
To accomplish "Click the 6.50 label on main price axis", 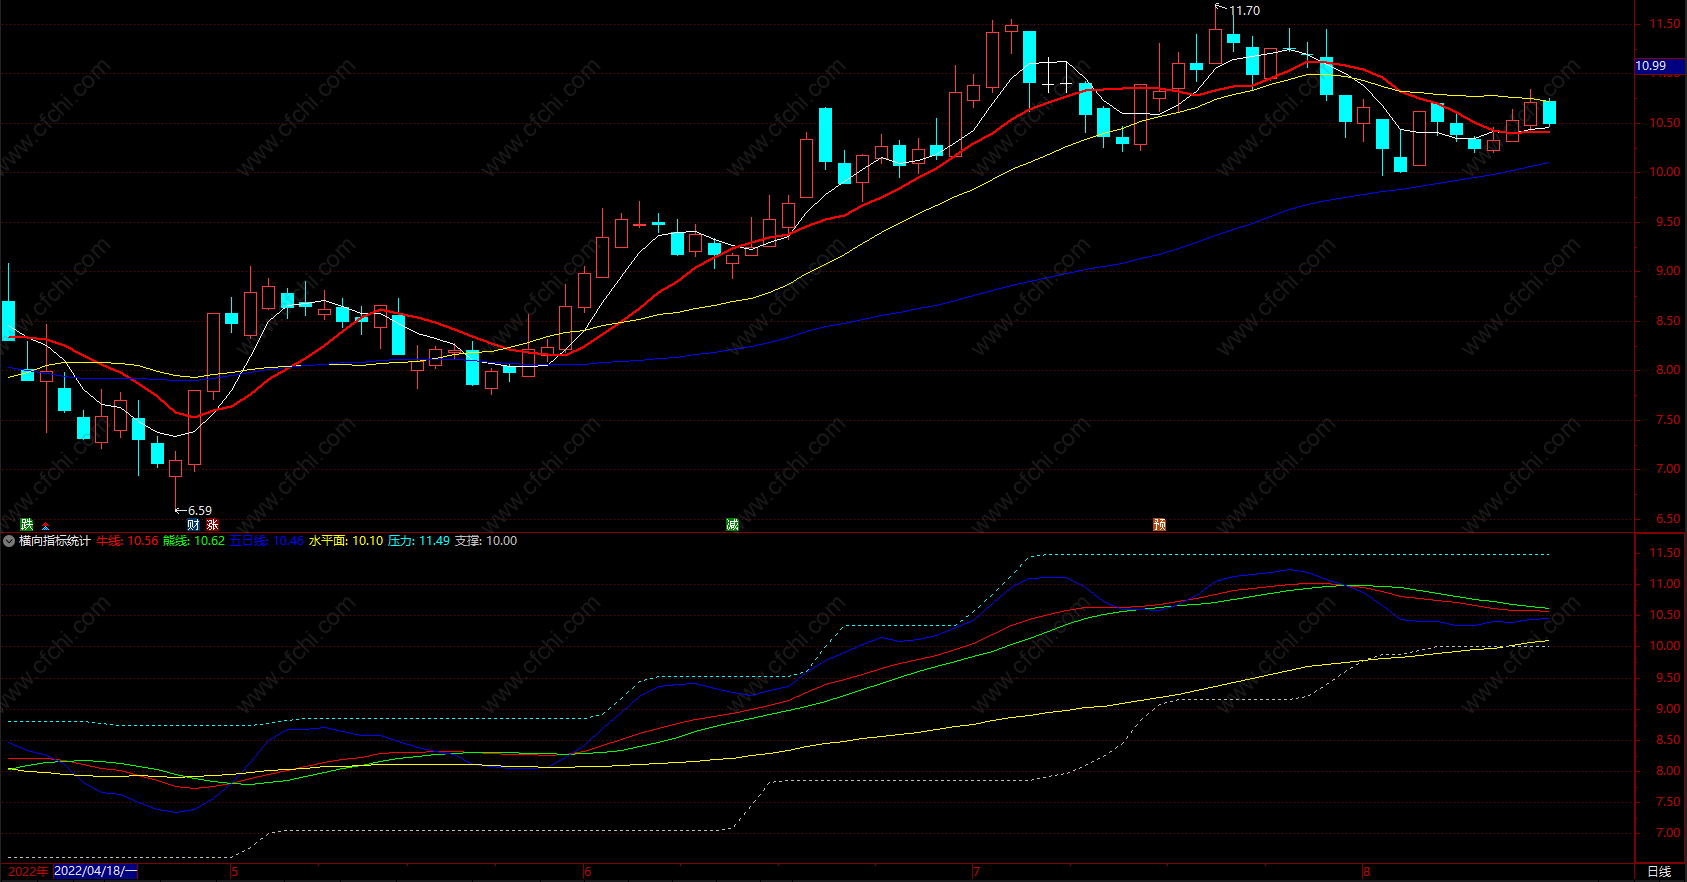I will (x=1667, y=519).
